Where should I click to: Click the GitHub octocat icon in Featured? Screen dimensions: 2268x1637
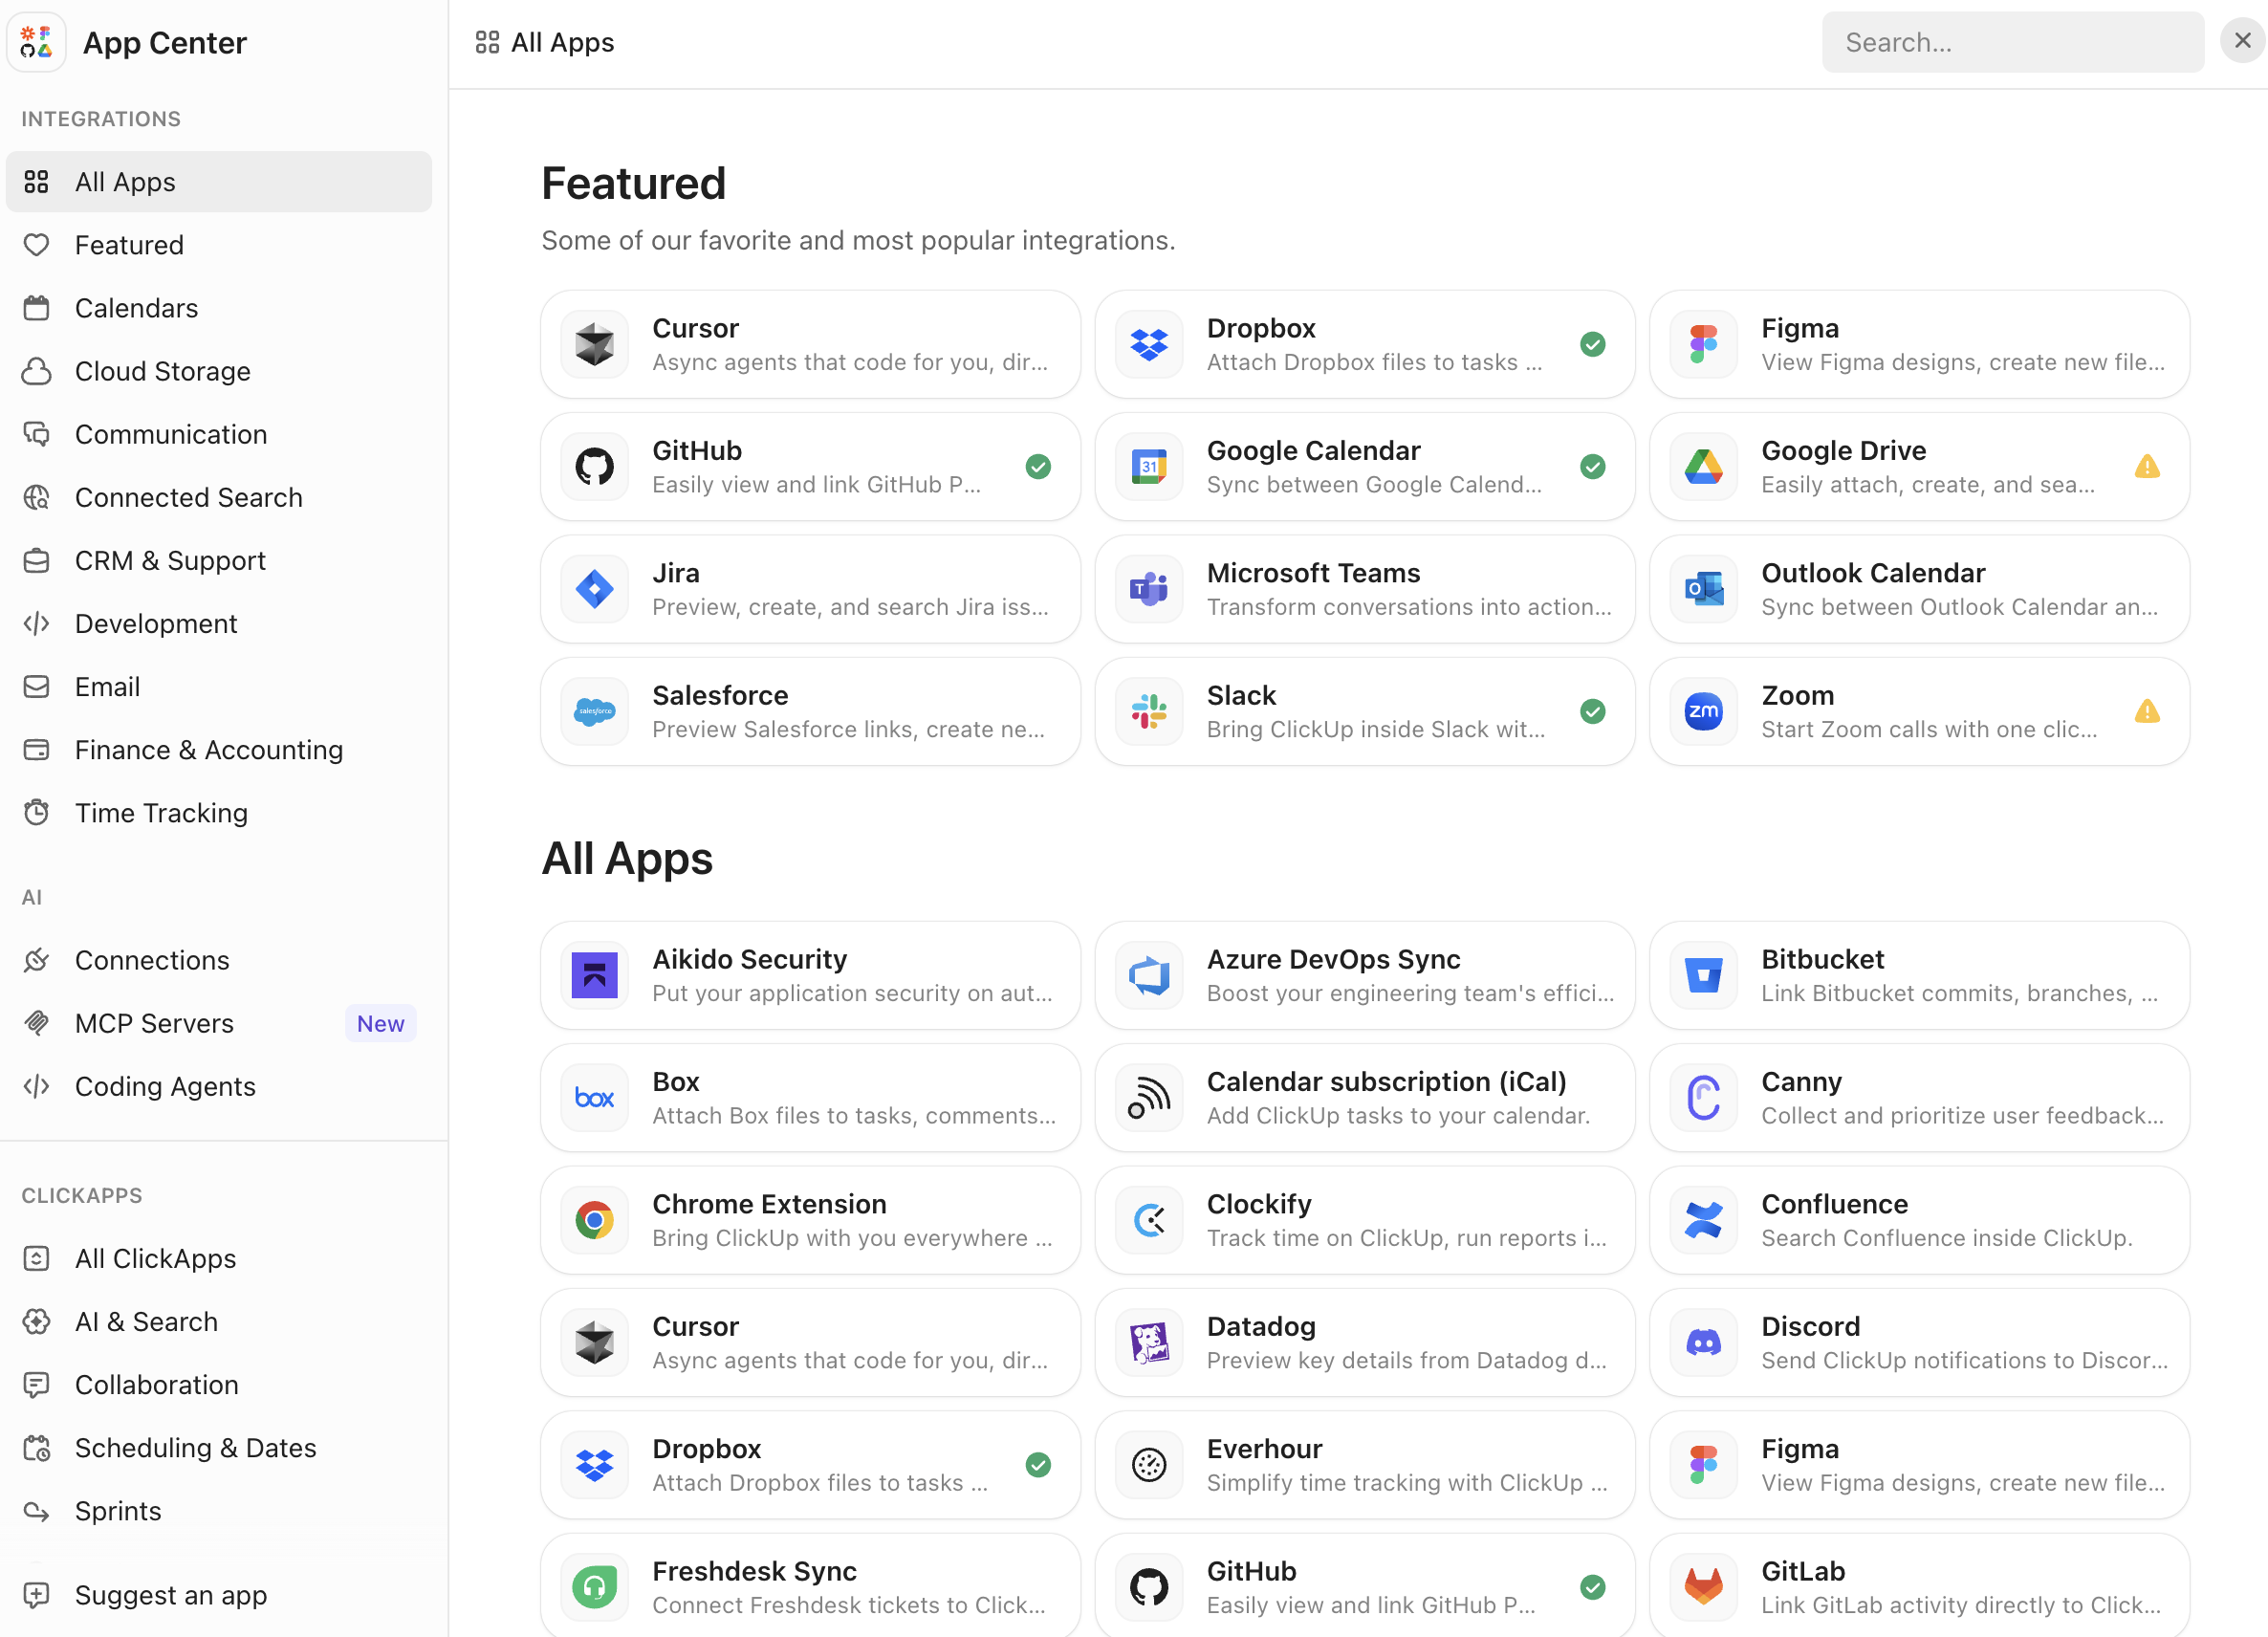click(x=594, y=466)
